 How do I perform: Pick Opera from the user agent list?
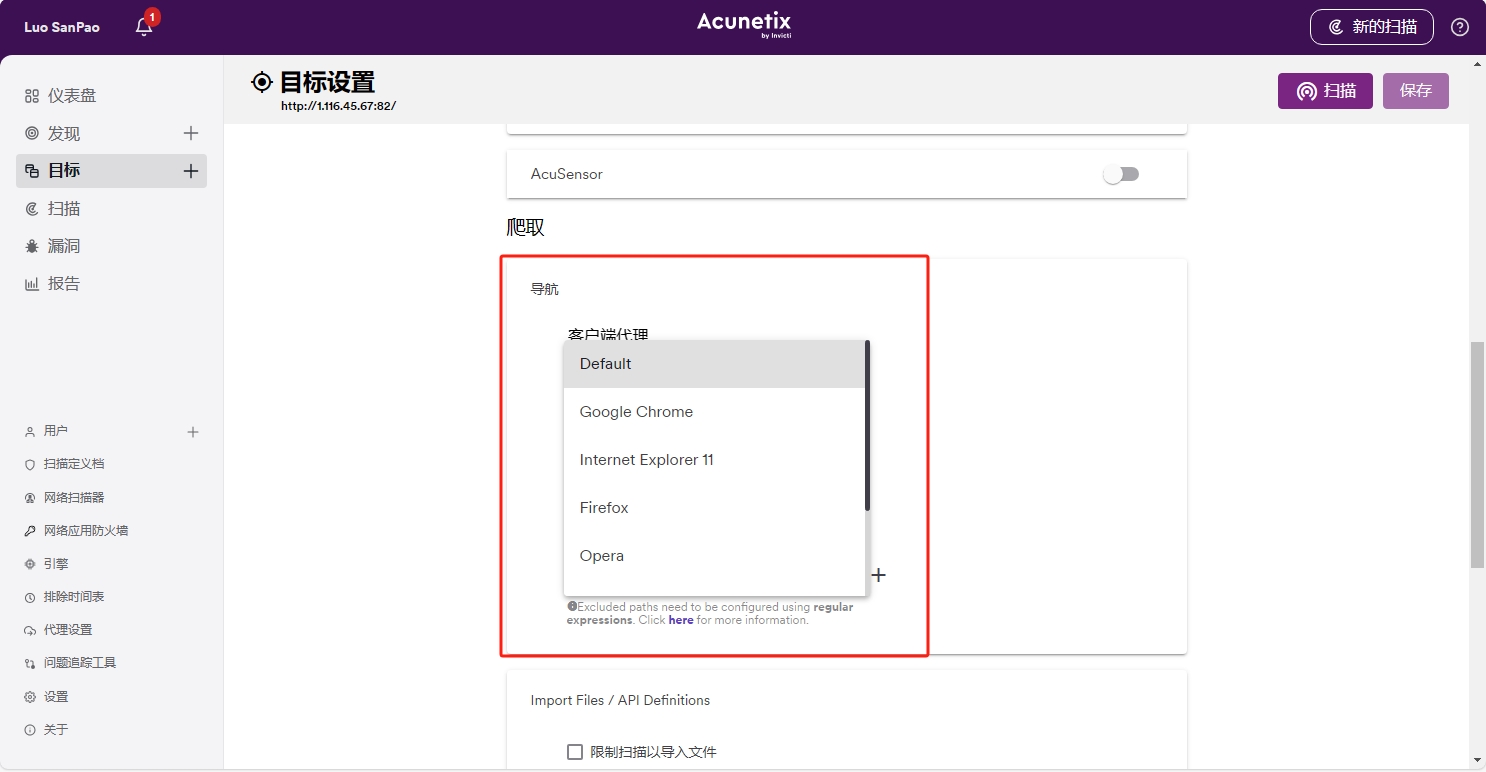tap(714, 556)
